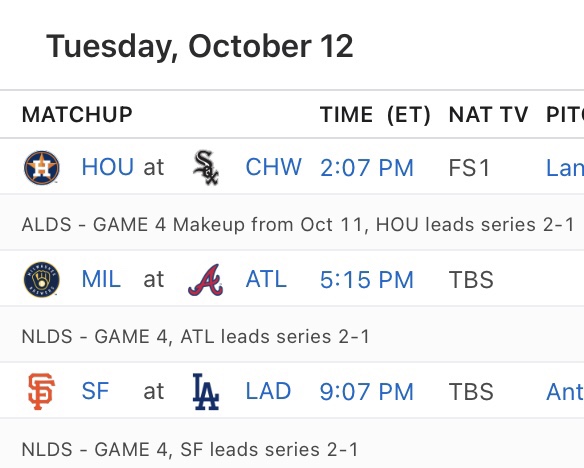
Task: Click the Atlanta Braves logo
Action: click(206, 280)
